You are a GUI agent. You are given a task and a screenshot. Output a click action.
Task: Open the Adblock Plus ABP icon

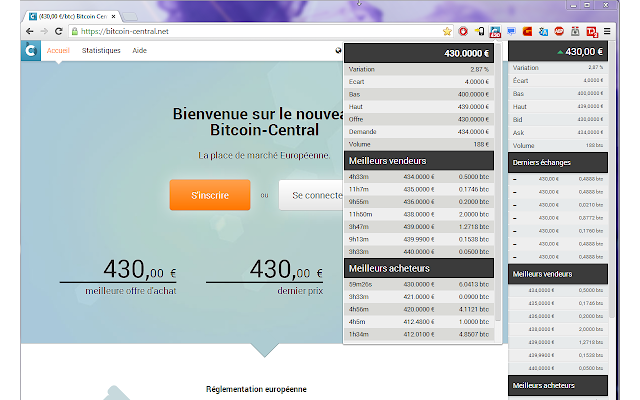coord(559,31)
